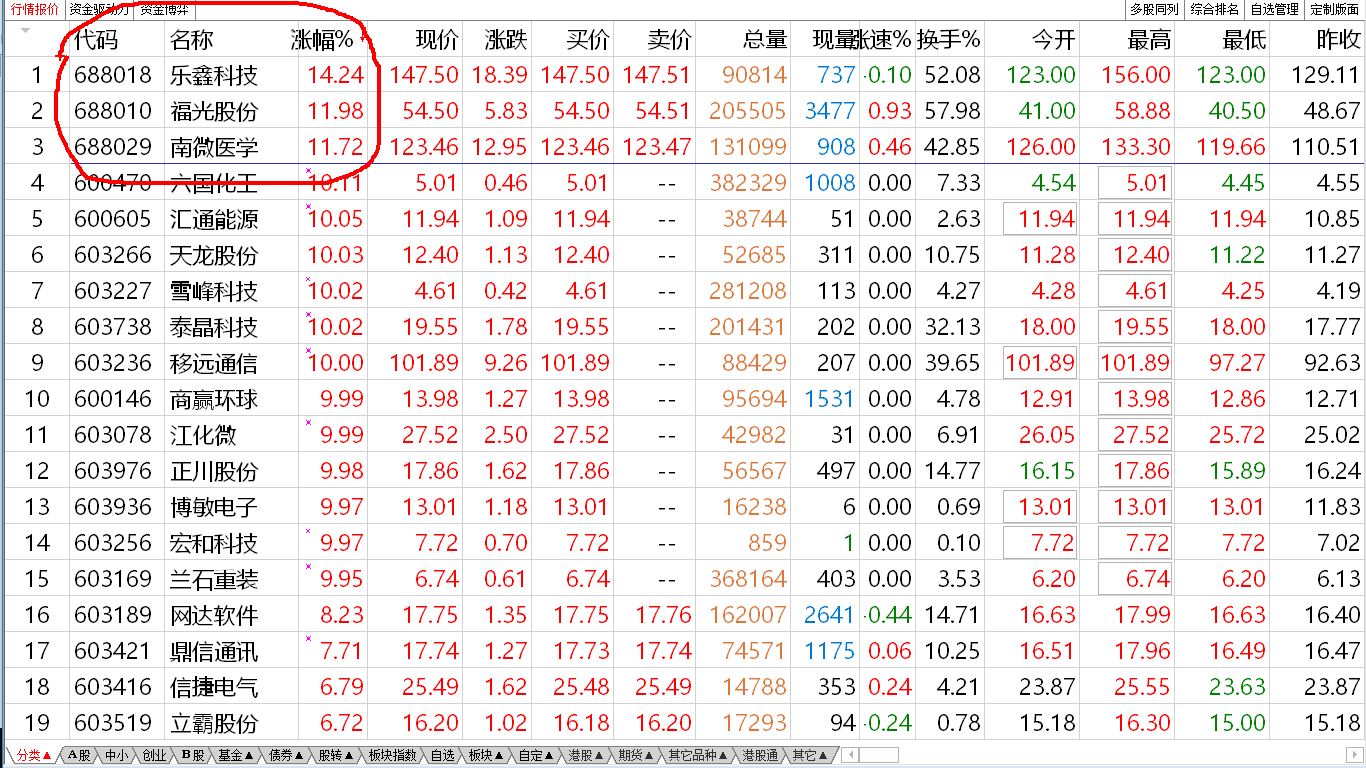
Task: Expand the 其它品种 tab menu
Action: tap(698, 755)
